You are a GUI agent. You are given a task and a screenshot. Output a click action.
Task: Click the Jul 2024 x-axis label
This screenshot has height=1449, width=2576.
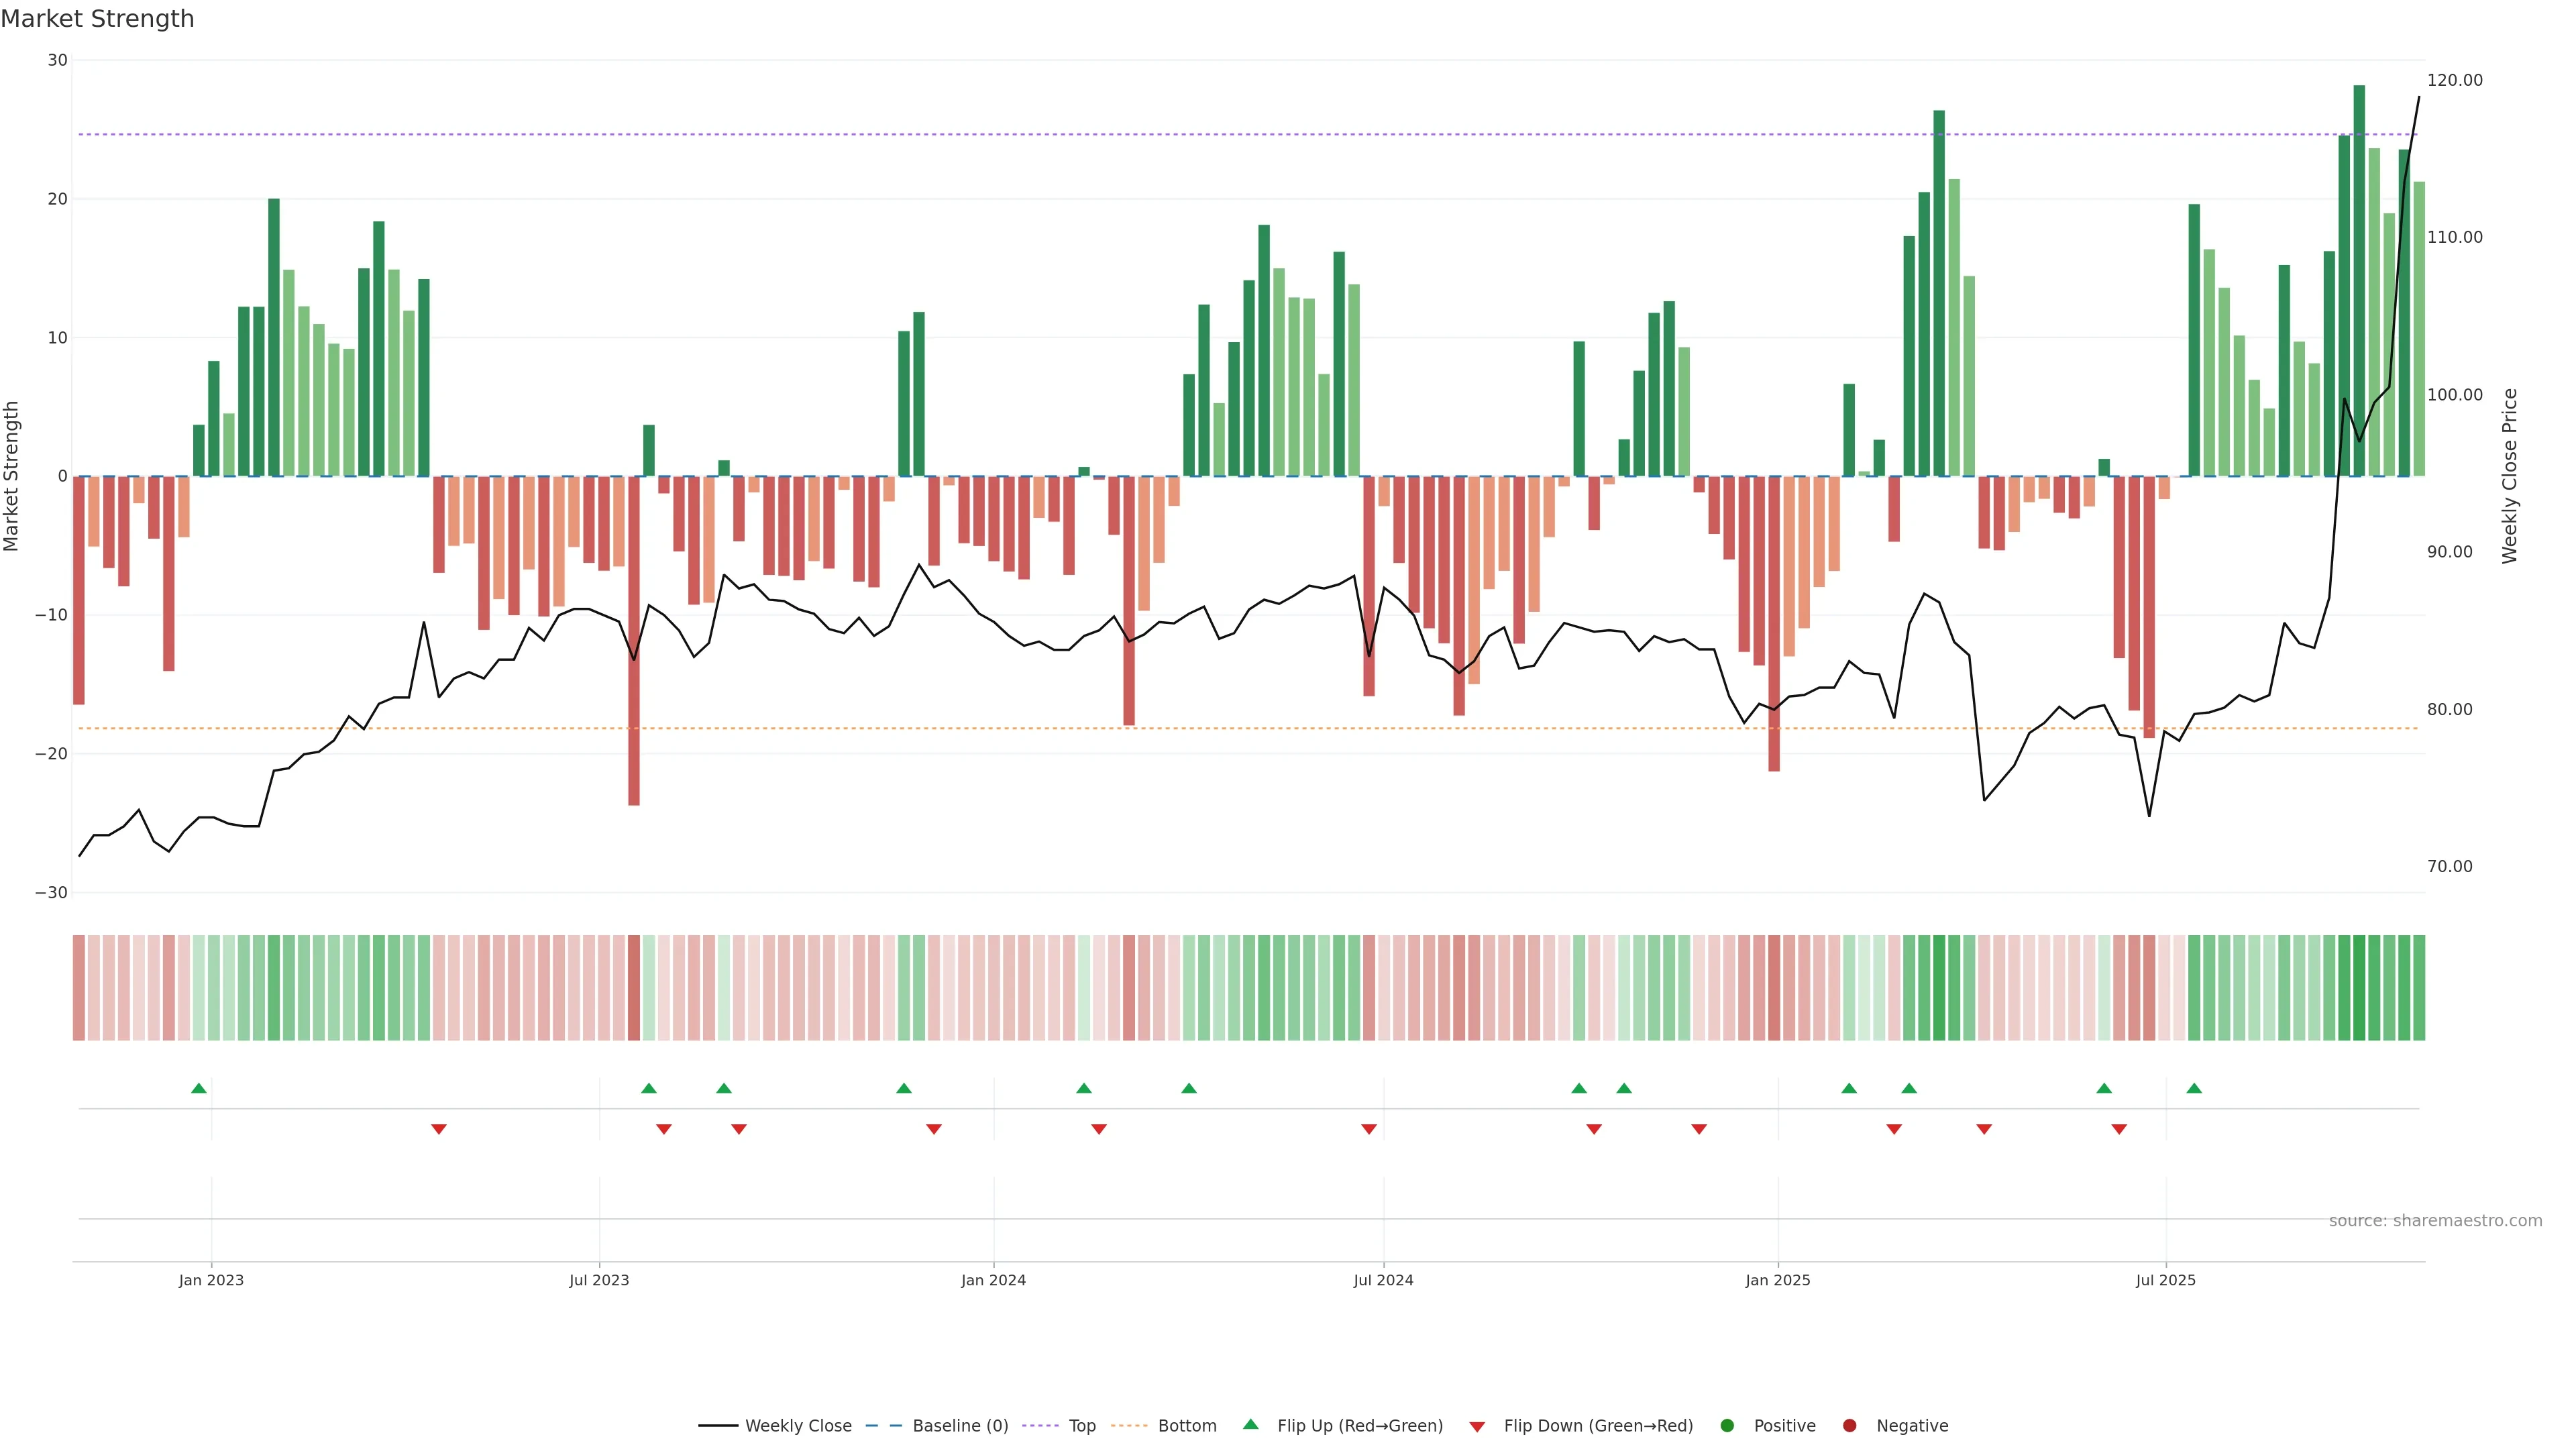[x=1383, y=1280]
